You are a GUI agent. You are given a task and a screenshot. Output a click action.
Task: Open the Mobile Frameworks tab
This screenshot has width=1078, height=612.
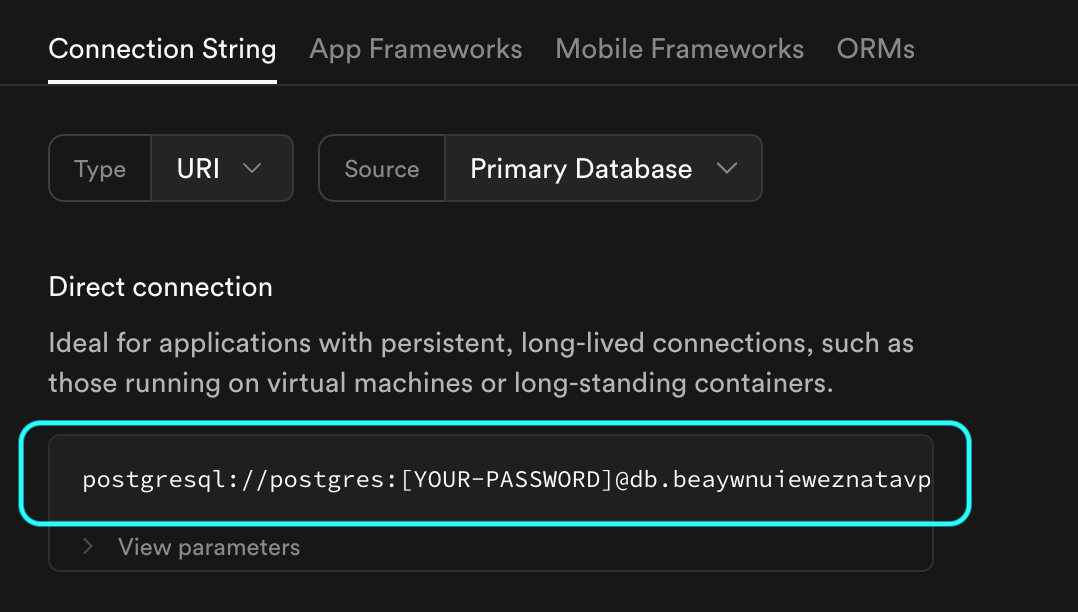pos(679,49)
